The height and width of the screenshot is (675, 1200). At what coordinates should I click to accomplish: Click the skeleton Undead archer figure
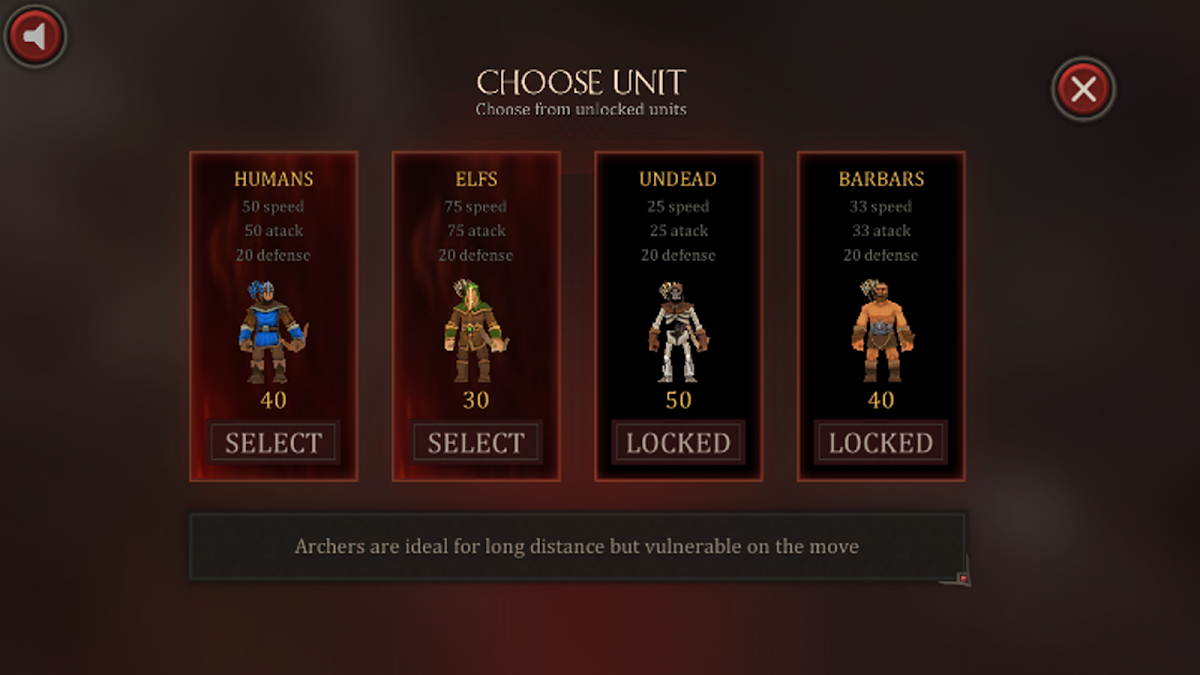tap(677, 331)
